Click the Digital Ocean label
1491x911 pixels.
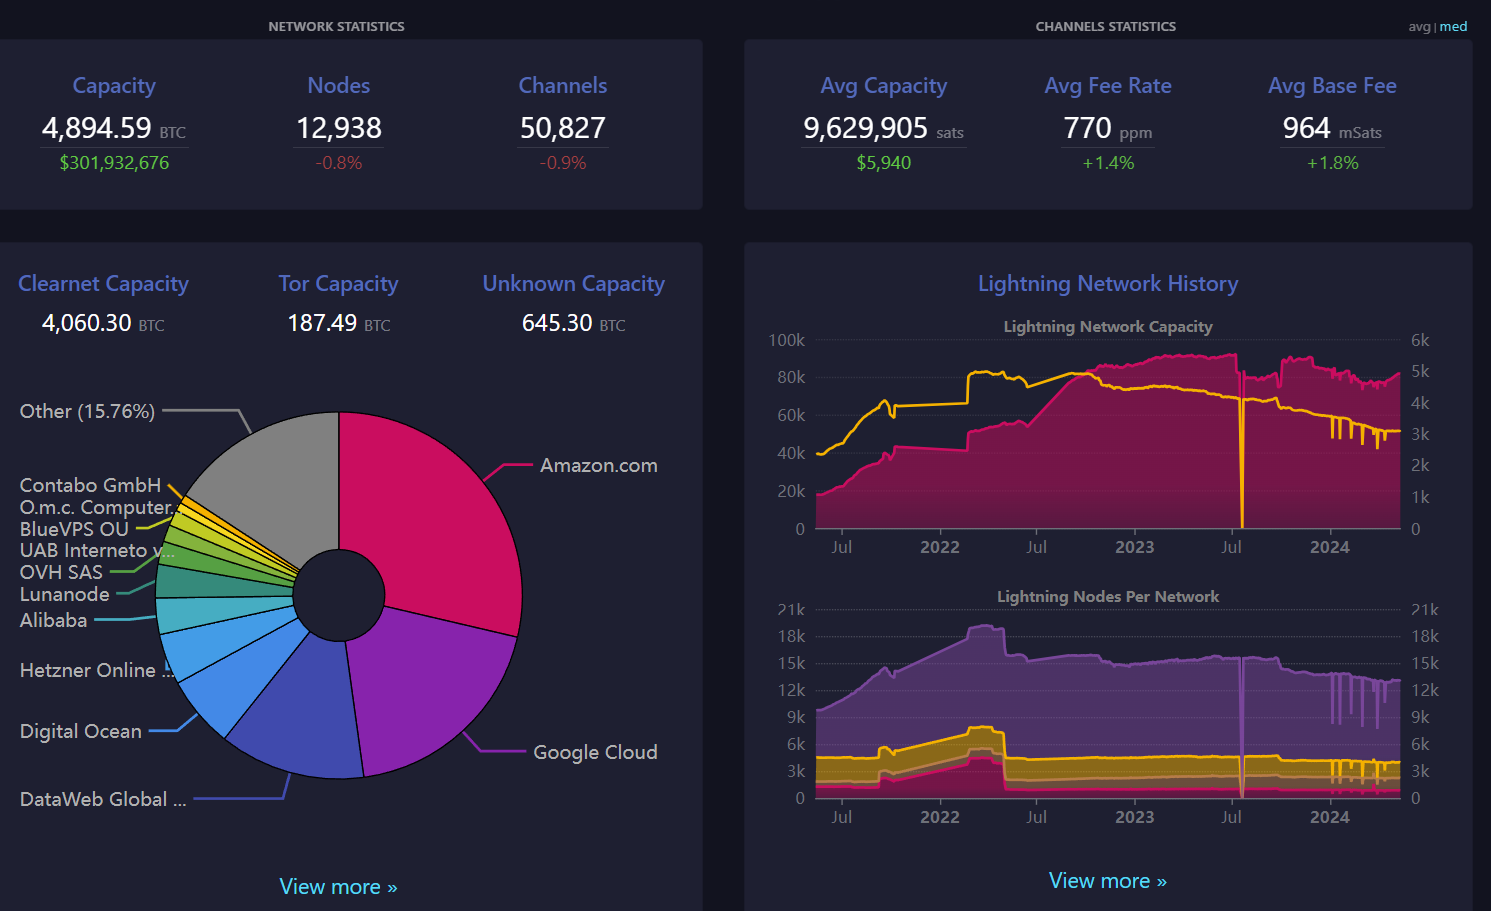pos(81,731)
